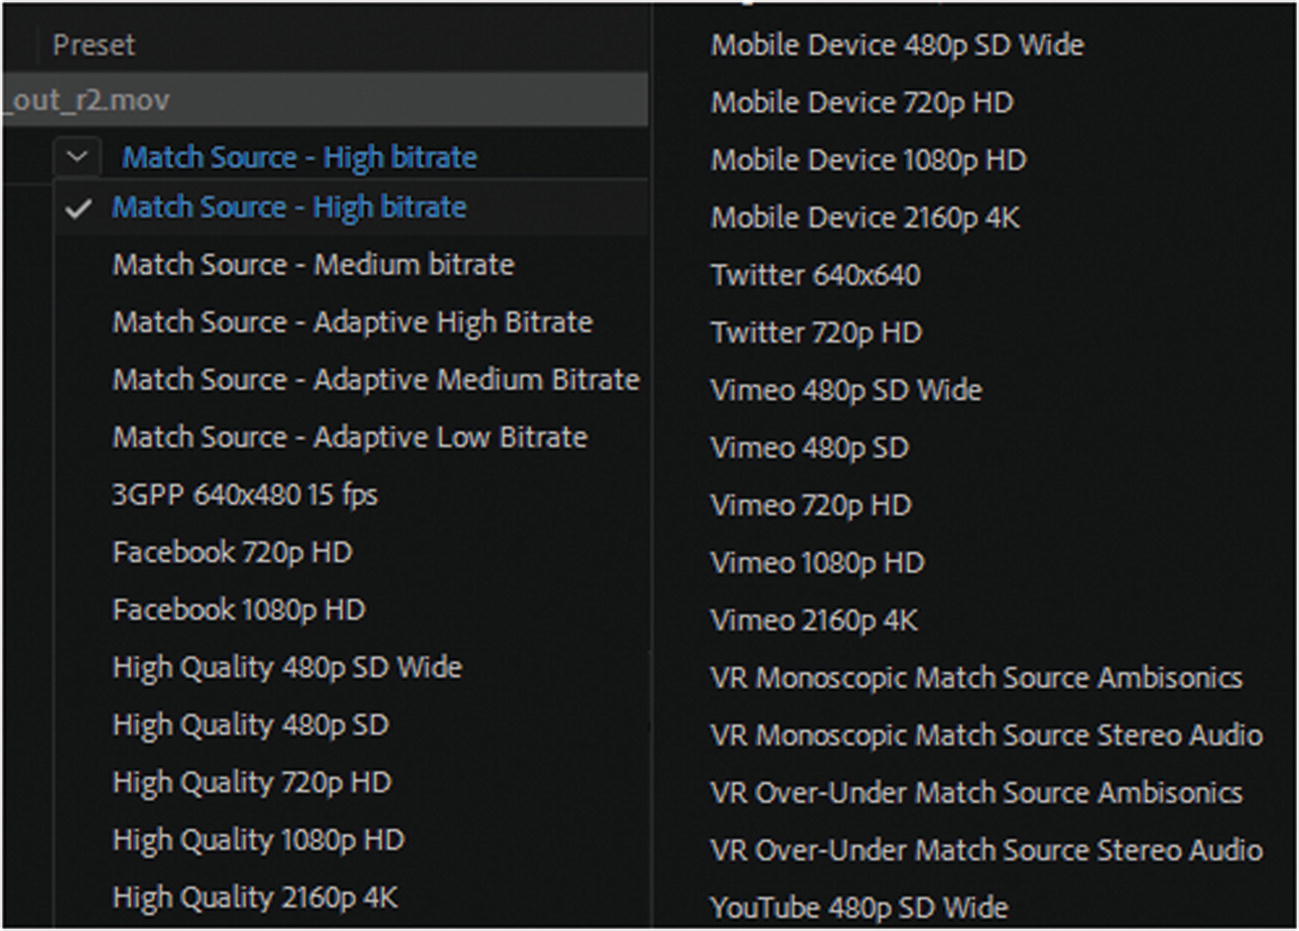Viewport: 1299px width, 931px height.
Task: Select Mobile Device 2160p 4K preset
Action: [865, 217]
